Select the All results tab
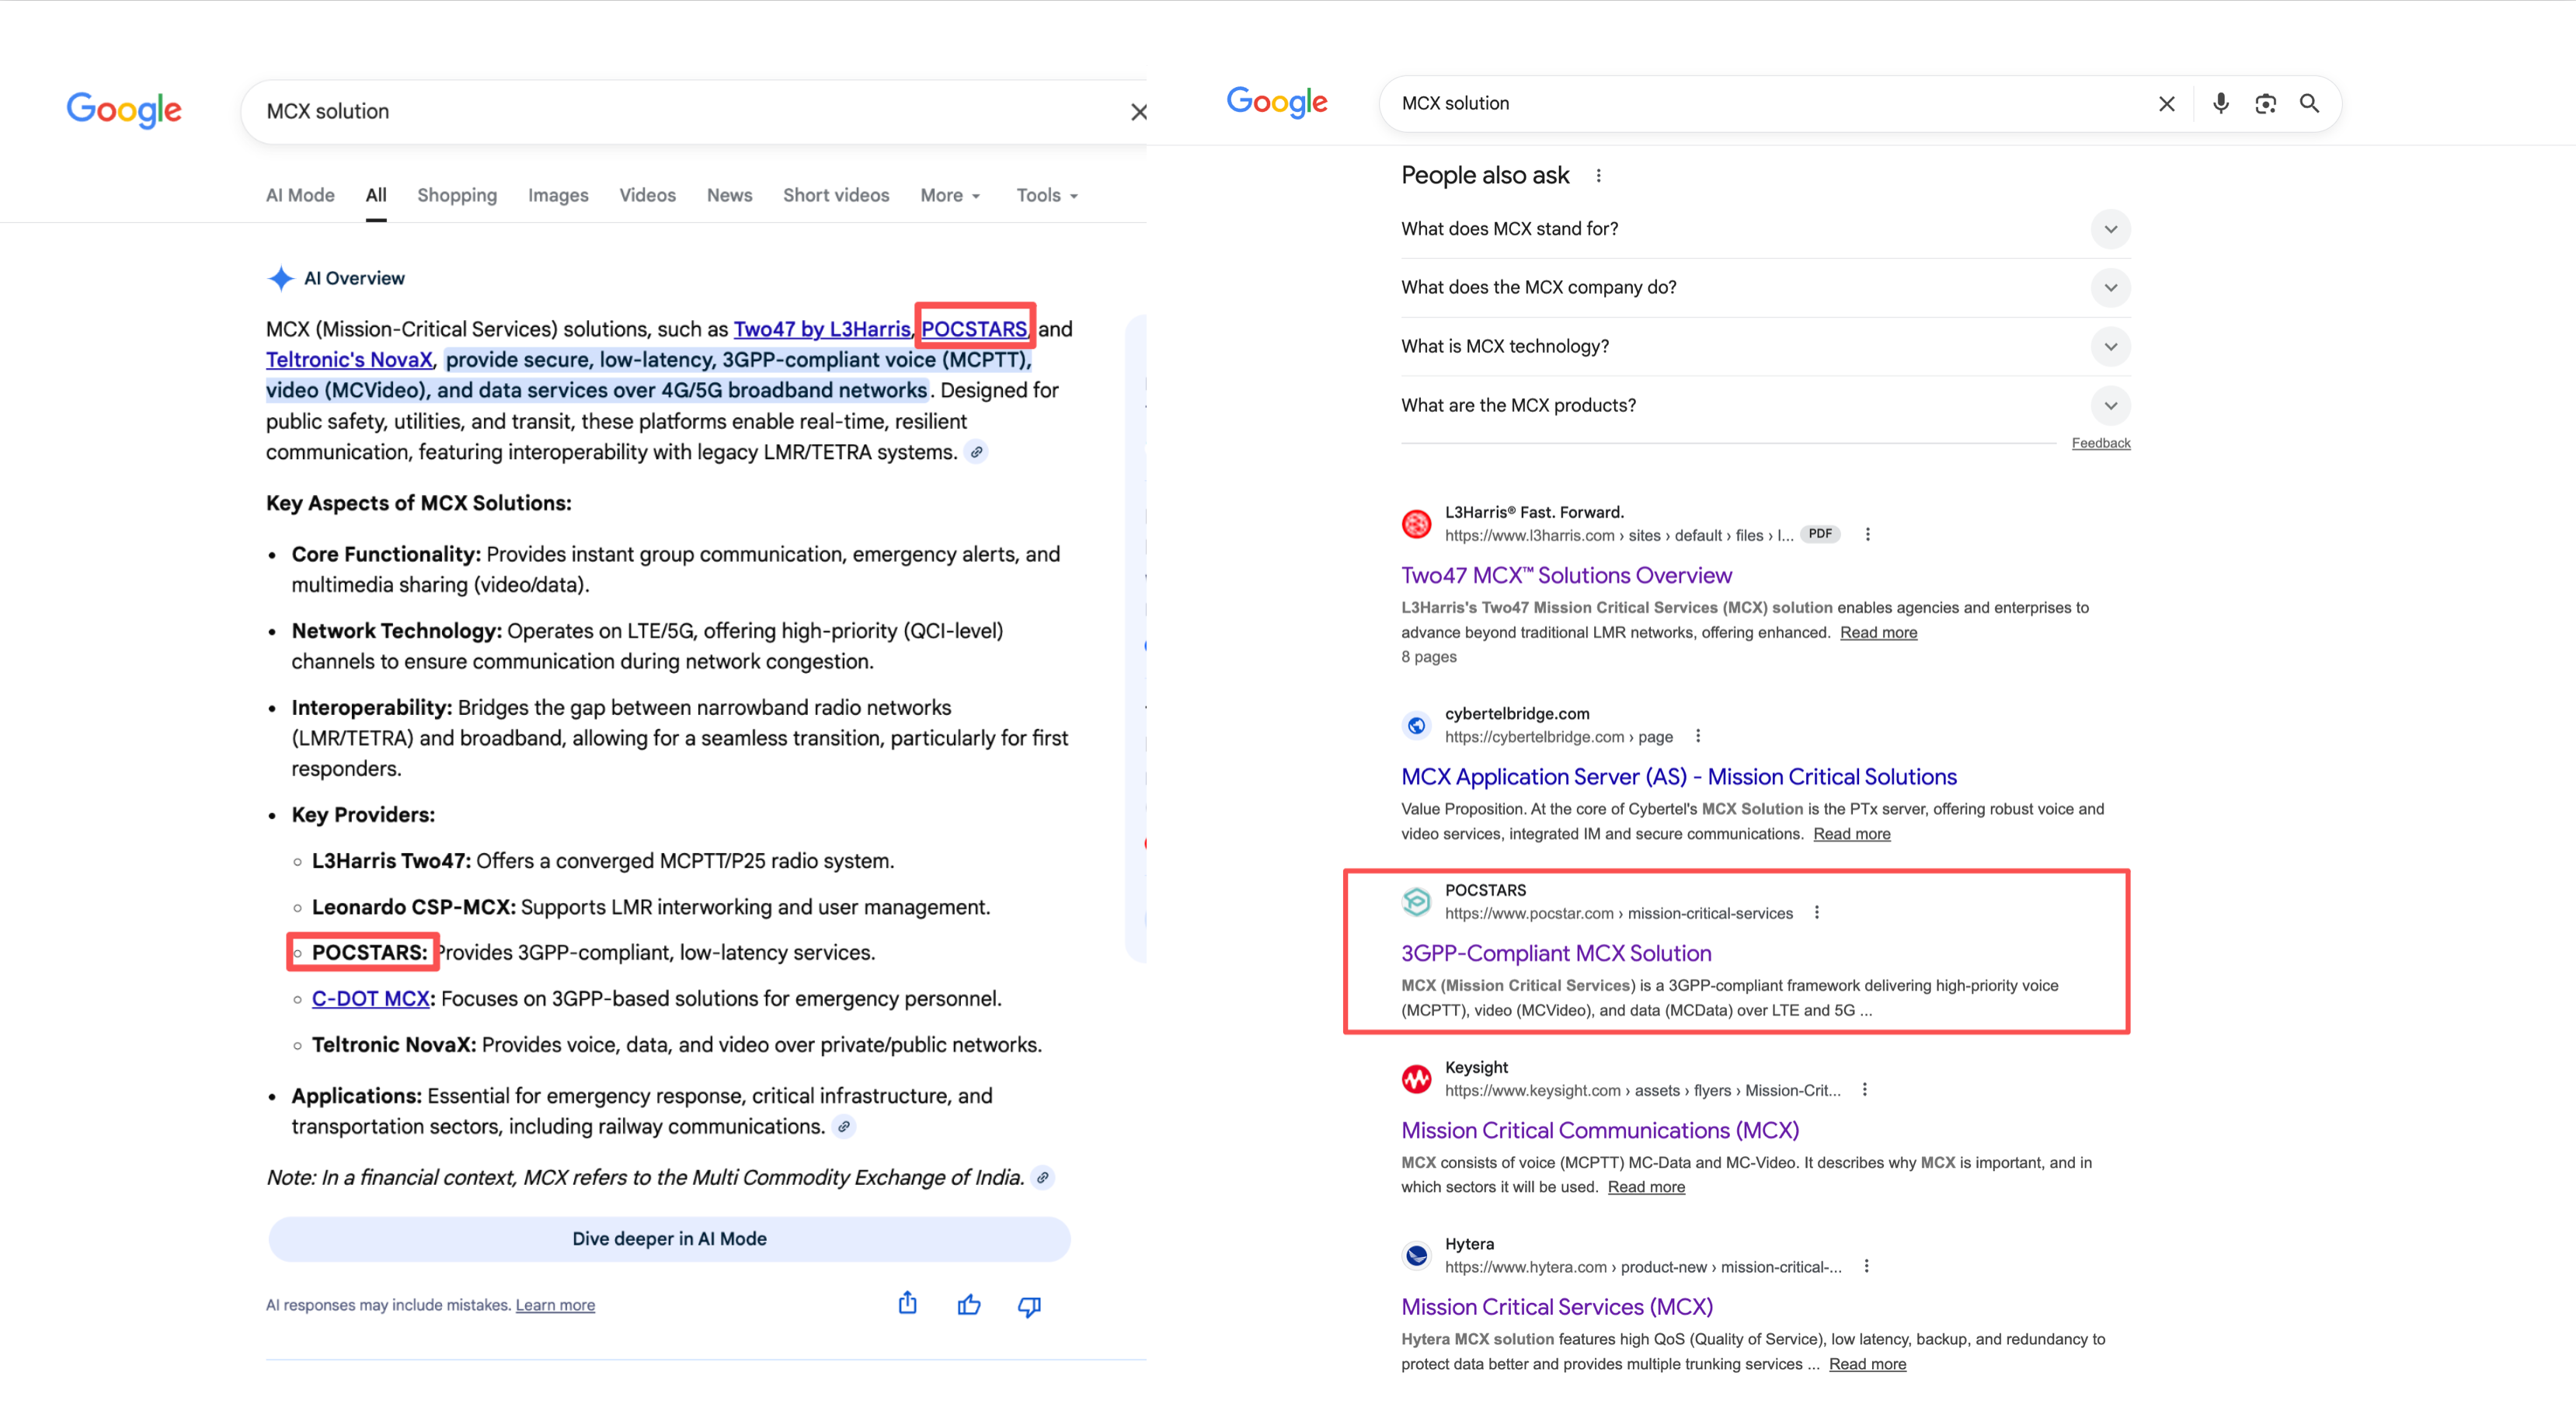The image size is (2576, 1411). point(376,196)
